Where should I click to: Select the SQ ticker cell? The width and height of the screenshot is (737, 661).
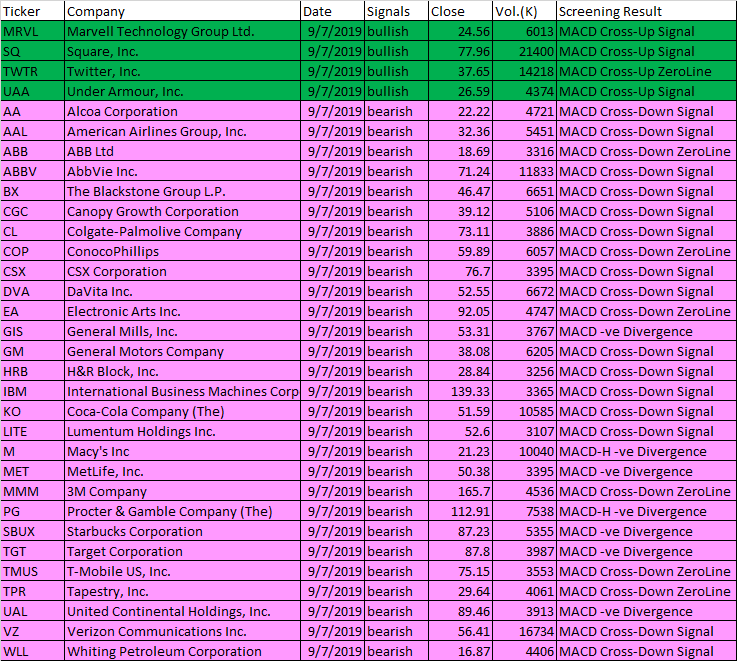pos(32,51)
